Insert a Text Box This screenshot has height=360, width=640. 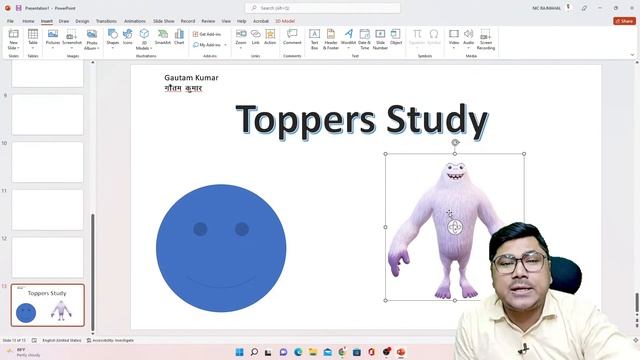pos(314,40)
